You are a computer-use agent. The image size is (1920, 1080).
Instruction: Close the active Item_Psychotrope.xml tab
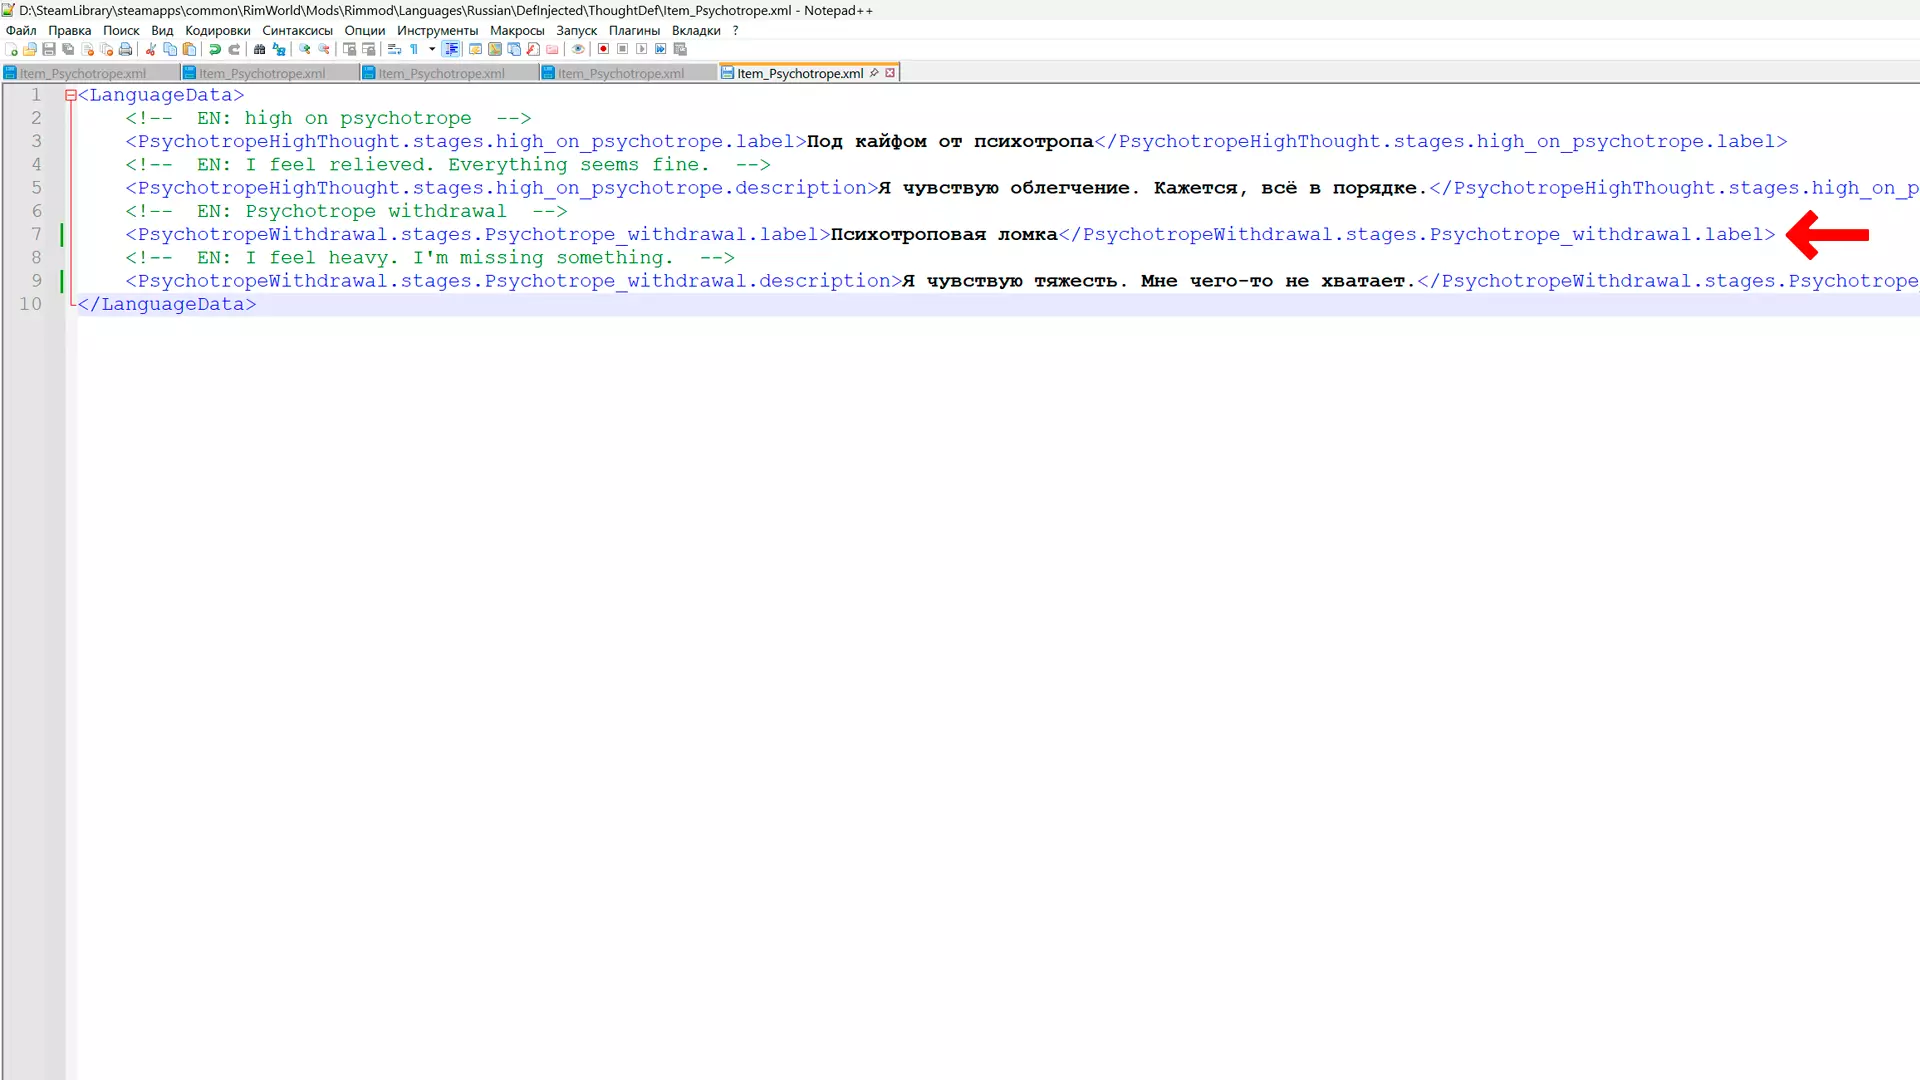coord(890,72)
